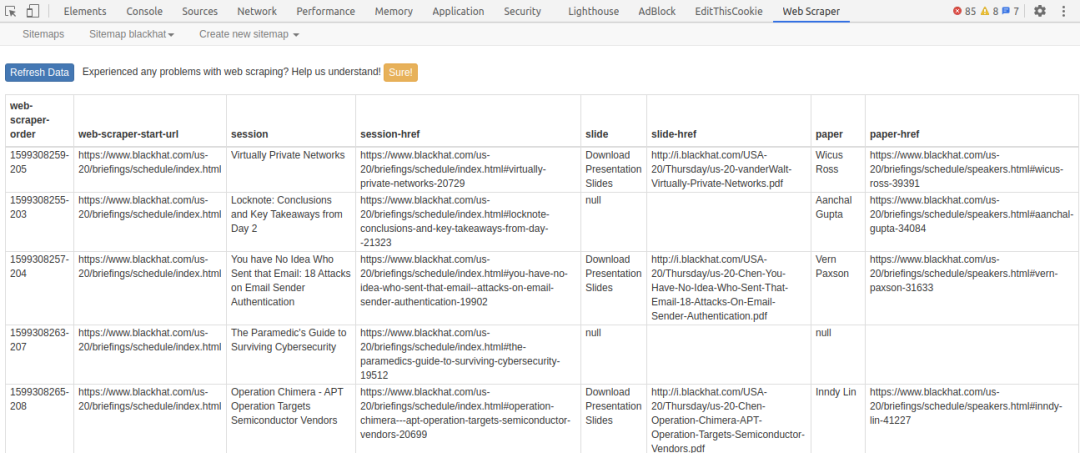The height and width of the screenshot is (453, 1080).
Task: Click the blue messages count icon
Action: (1006, 11)
